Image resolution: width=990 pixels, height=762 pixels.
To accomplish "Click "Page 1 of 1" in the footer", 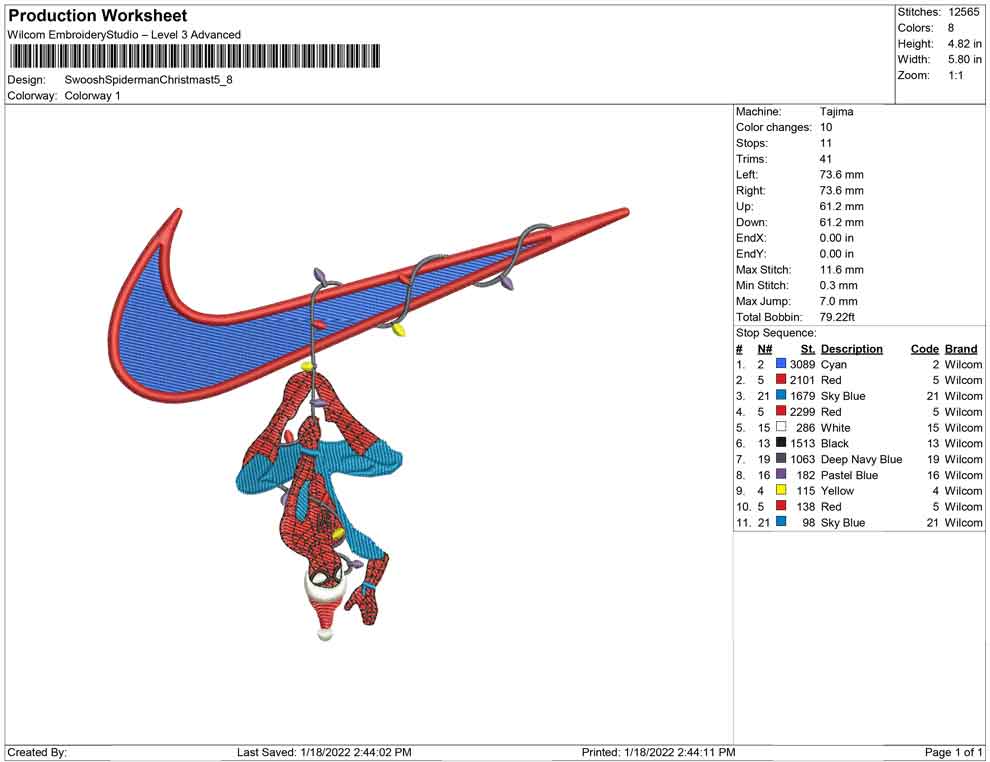I will 953,752.
